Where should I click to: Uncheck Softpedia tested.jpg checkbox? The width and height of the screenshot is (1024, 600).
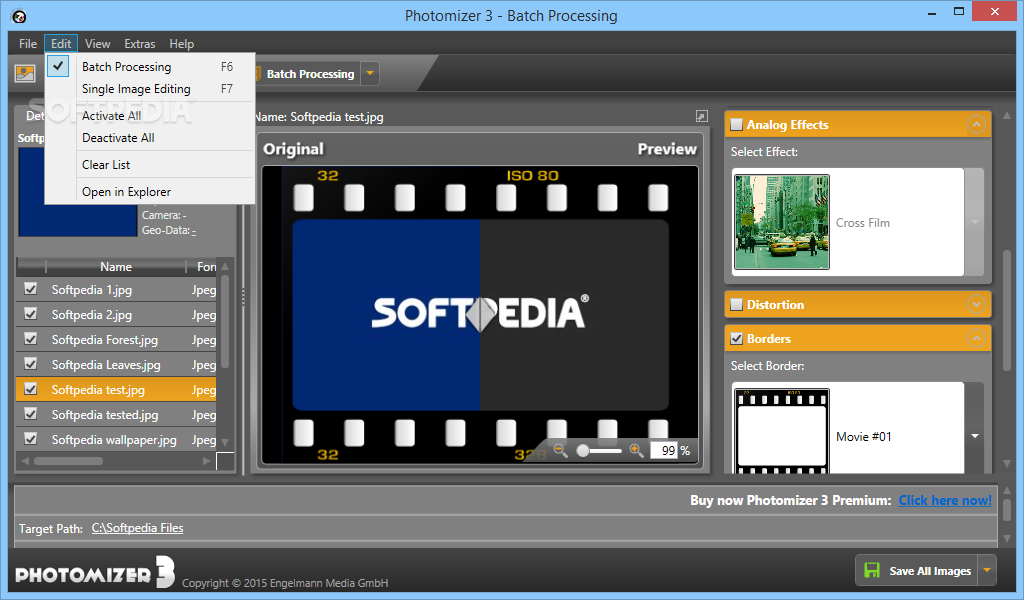tap(30, 413)
